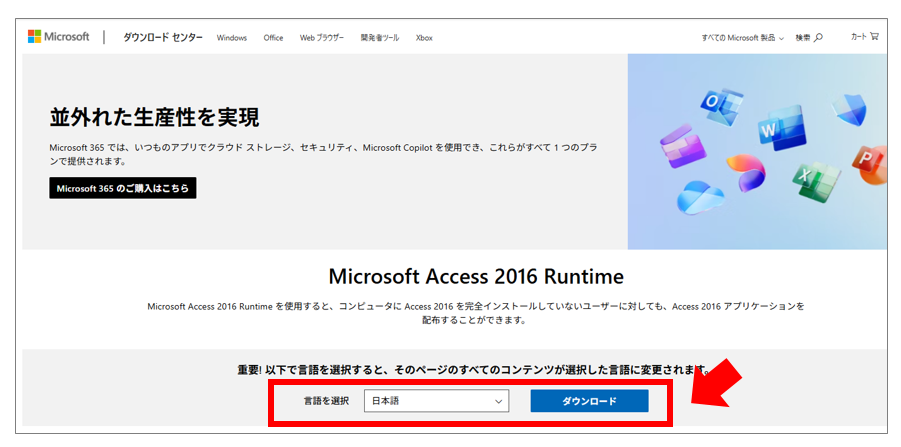Viewport: 901px width, 447px height.
Task: Click the 並外れた生産性を実現 headline
Action: pos(155,118)
